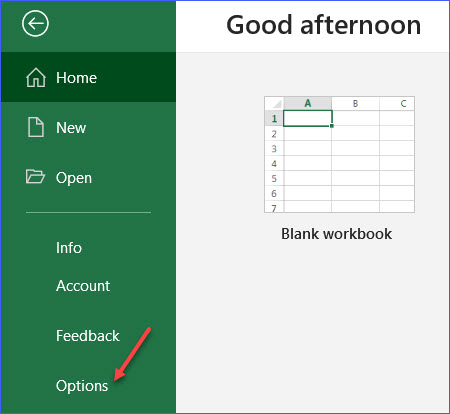Click row number 1 in the preview
Image resolution: width=450 pixels, height=414 pixels.
tap(274, 118)
